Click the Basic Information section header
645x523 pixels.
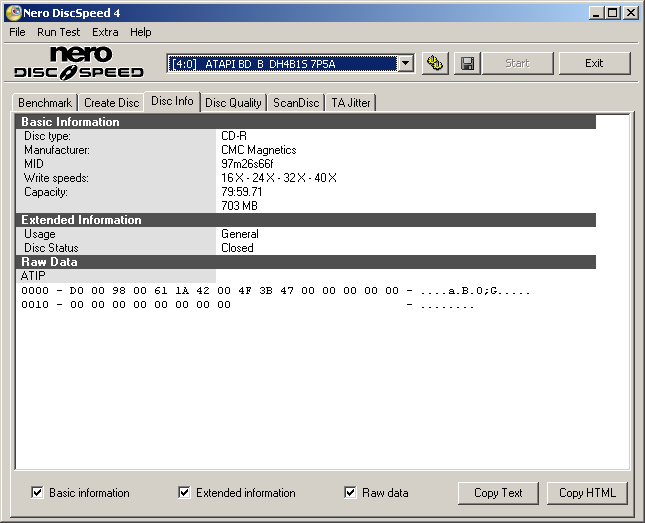306,122
